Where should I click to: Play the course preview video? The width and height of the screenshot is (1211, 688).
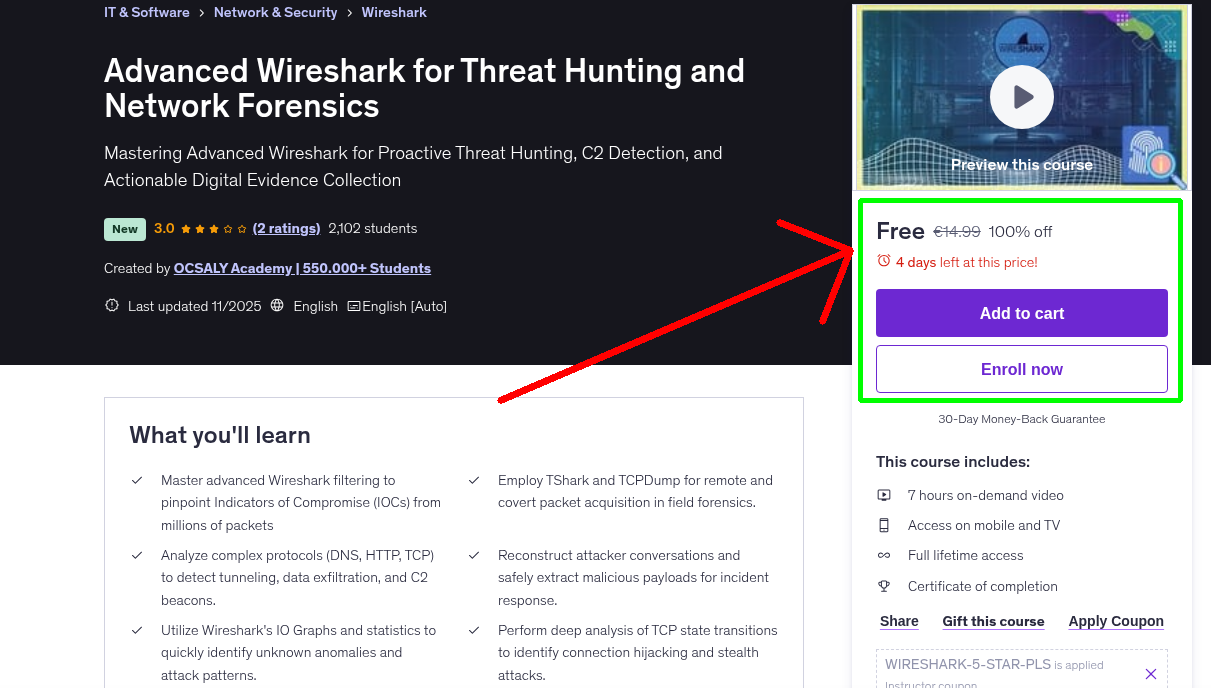tap(1021, 96)
